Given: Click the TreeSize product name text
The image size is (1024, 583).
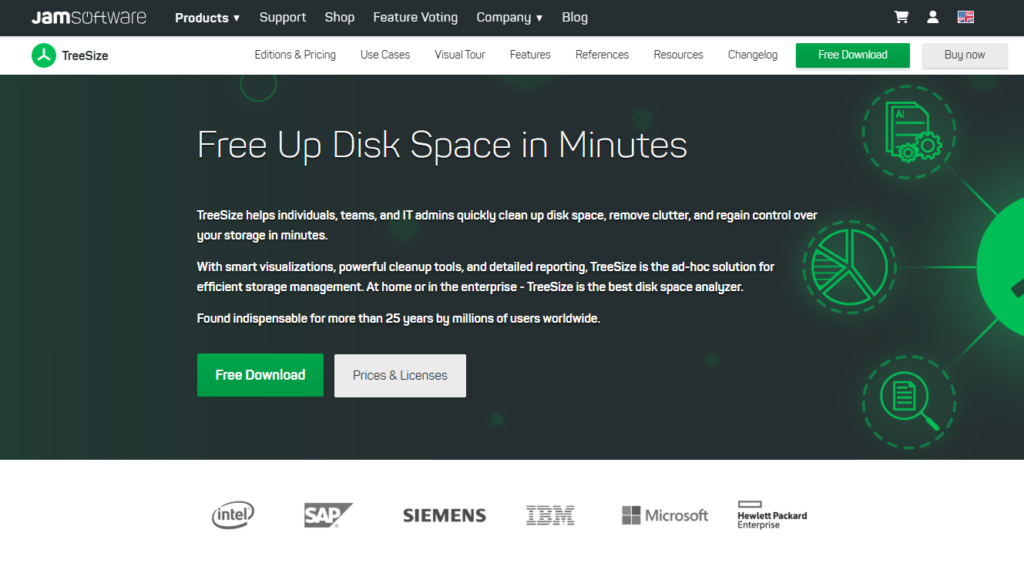Looking at the screenshot, I should [85, 55].
